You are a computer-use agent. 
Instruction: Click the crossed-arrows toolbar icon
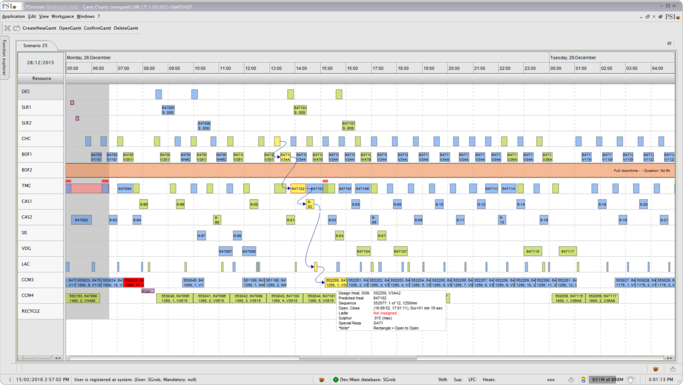tap(7, 28)
